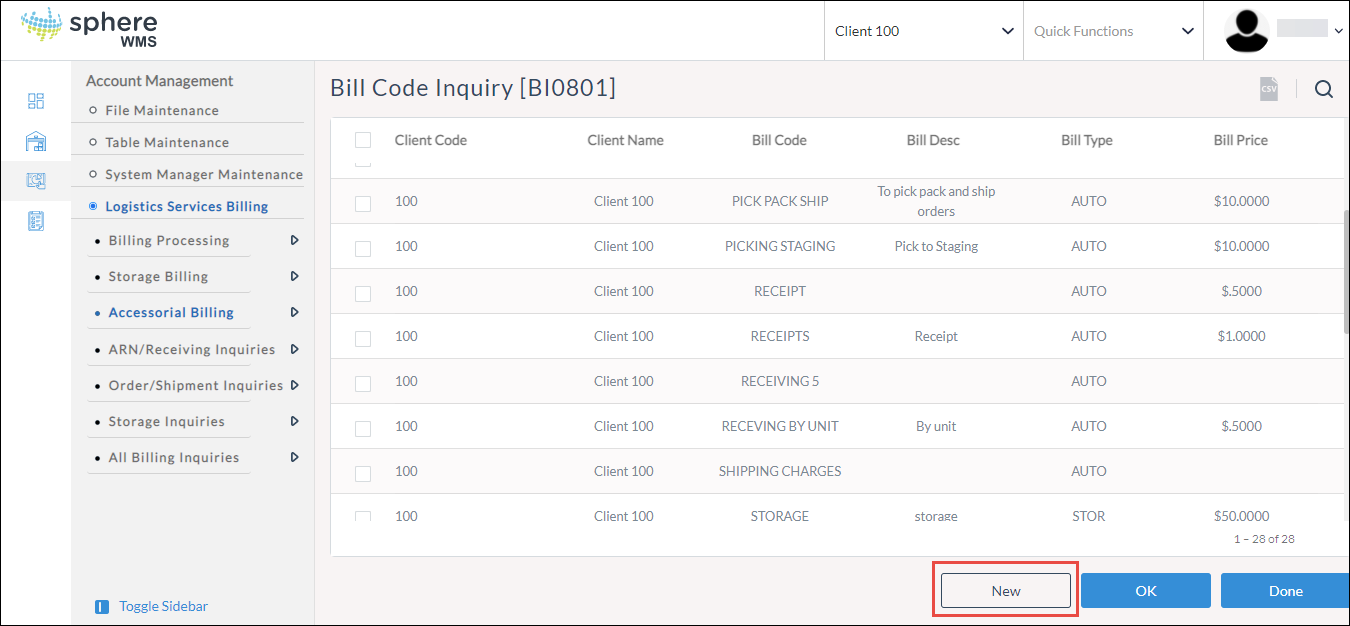The height and width of the screenshot is (626, 1350).
Task: Expand Storage Inquiries submenu arrow
Action: [294, 421]
